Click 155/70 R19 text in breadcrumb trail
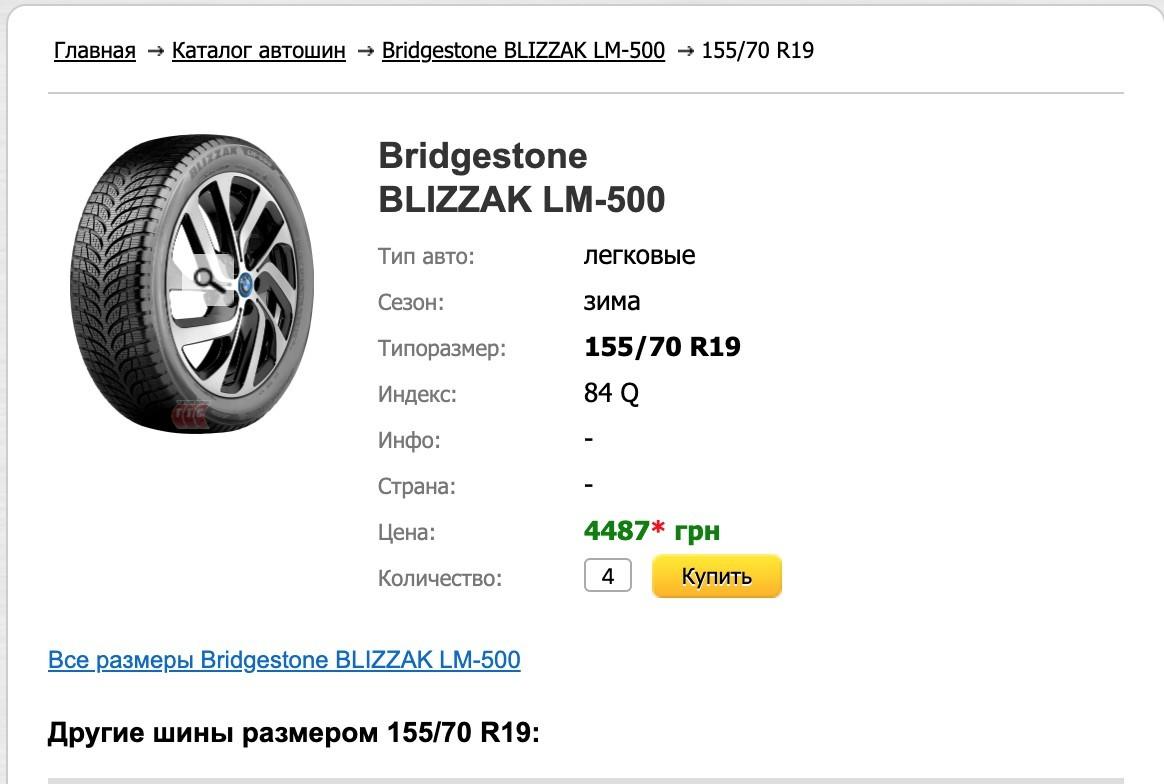Viewport: 1164px width, 784px height. click(x=758, y=50)
